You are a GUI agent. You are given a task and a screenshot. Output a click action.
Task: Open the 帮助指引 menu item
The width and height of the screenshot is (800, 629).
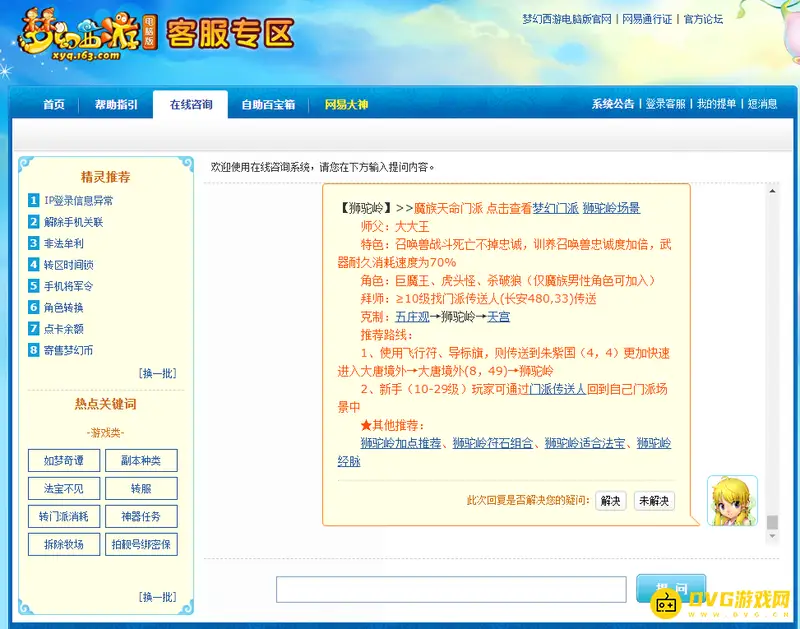116,105
